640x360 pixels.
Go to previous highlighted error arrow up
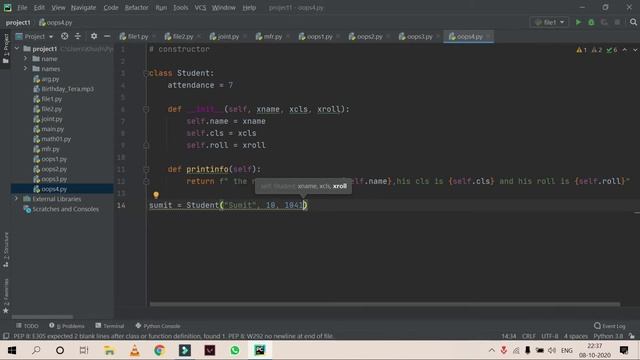pos(624,50)
